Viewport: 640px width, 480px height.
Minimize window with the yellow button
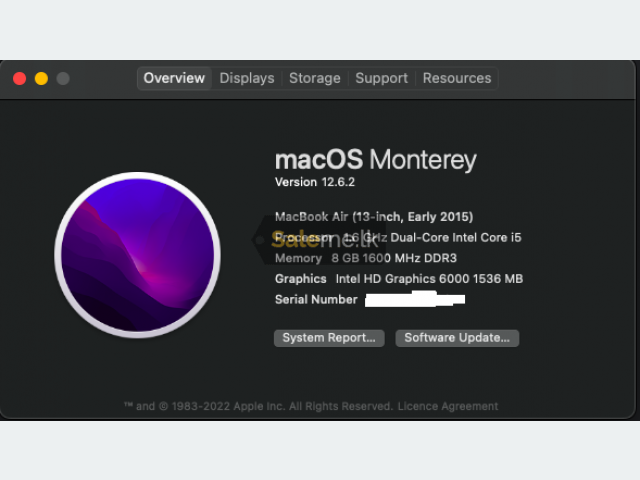41,78
